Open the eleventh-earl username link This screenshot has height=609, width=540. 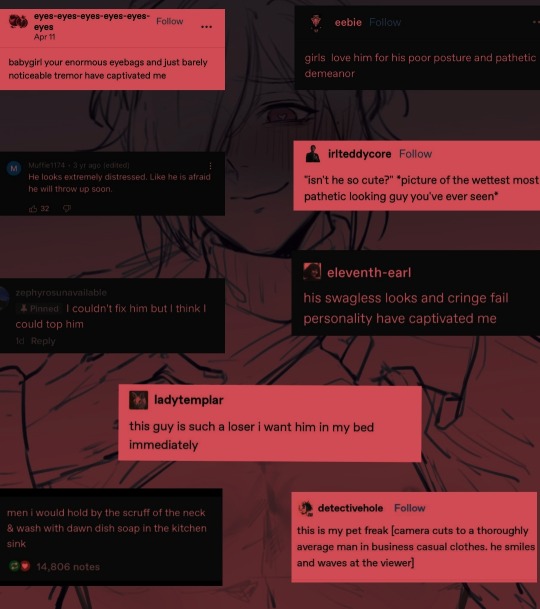click(369, 273)
